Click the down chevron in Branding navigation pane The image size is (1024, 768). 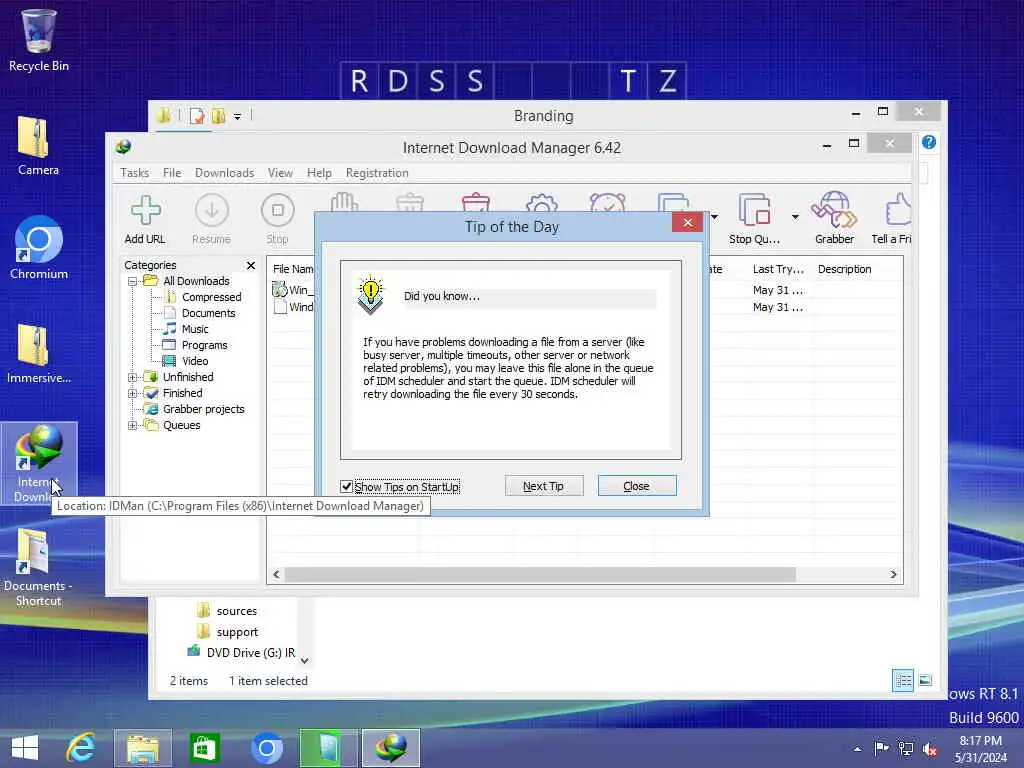coord(304,660)
